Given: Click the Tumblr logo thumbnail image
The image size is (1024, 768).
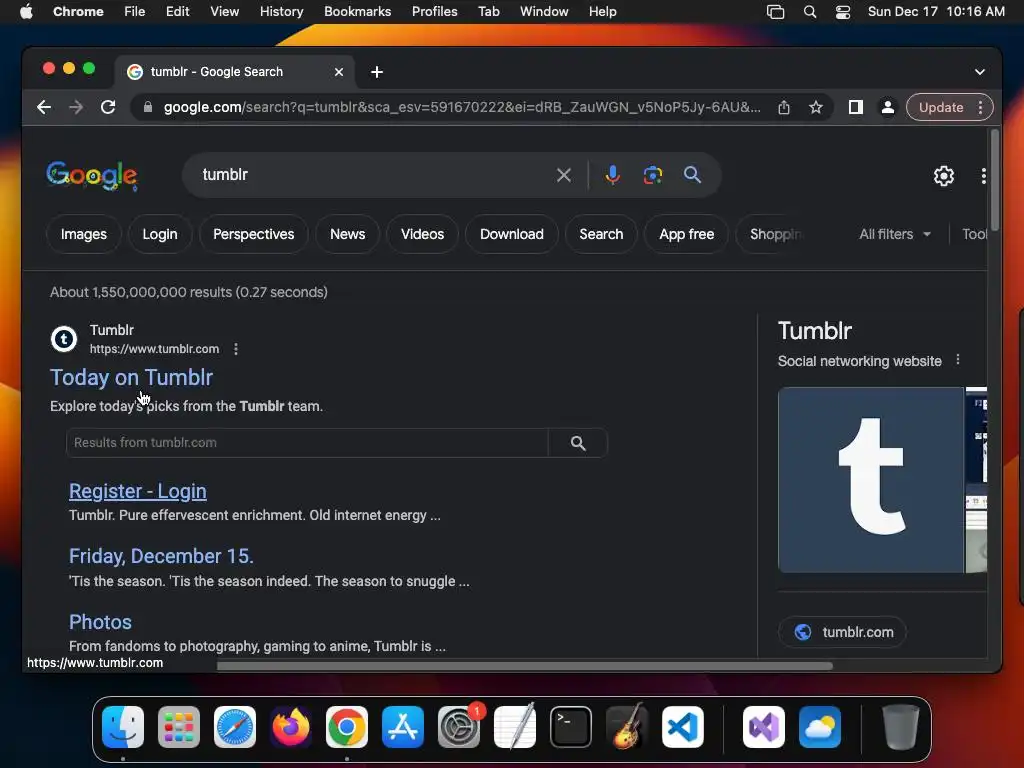Looking at the screenshot, I should 871,480.
